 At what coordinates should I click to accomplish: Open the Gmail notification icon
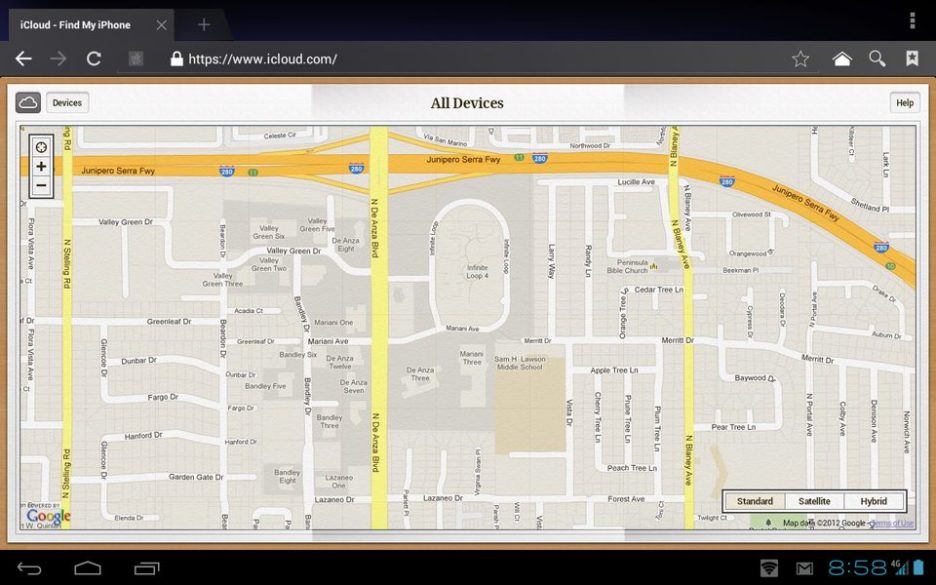[805, 568]
